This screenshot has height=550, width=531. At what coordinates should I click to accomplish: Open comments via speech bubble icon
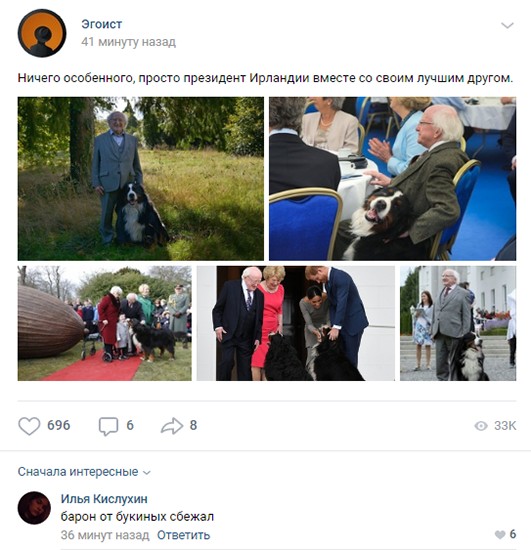pyautogui.click(x=108, y=426)
